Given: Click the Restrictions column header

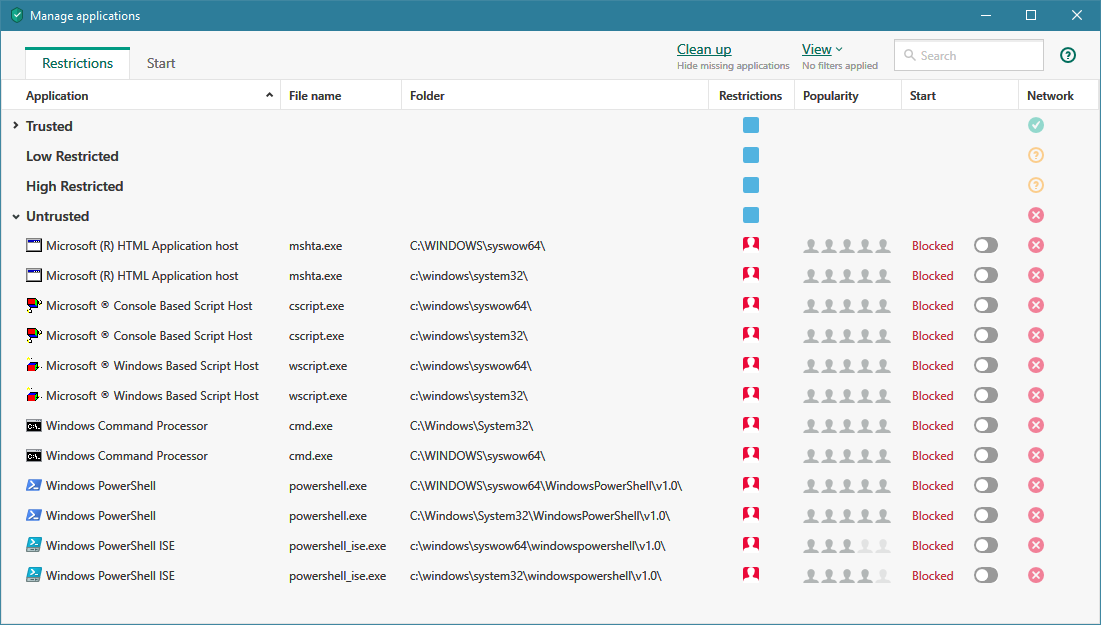Looking at the screenshot, I should pyautogui.click(x=750, y=96).
